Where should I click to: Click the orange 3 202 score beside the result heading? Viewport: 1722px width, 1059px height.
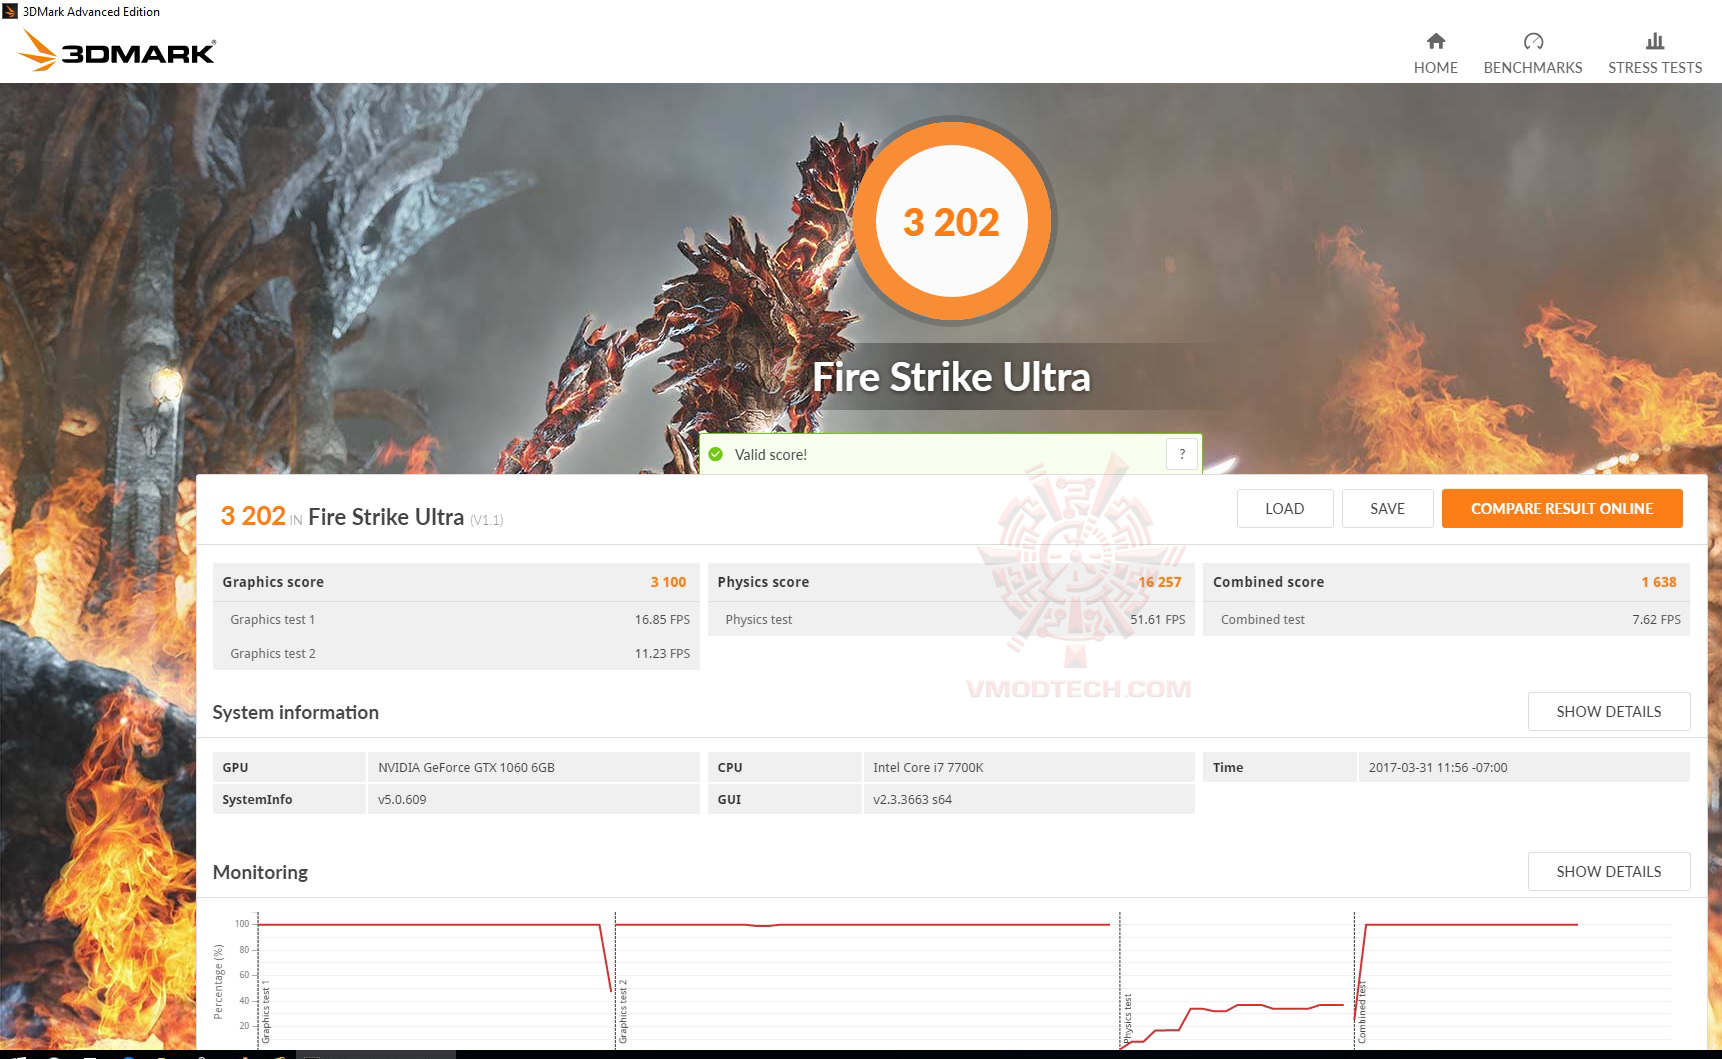[253, 516]
